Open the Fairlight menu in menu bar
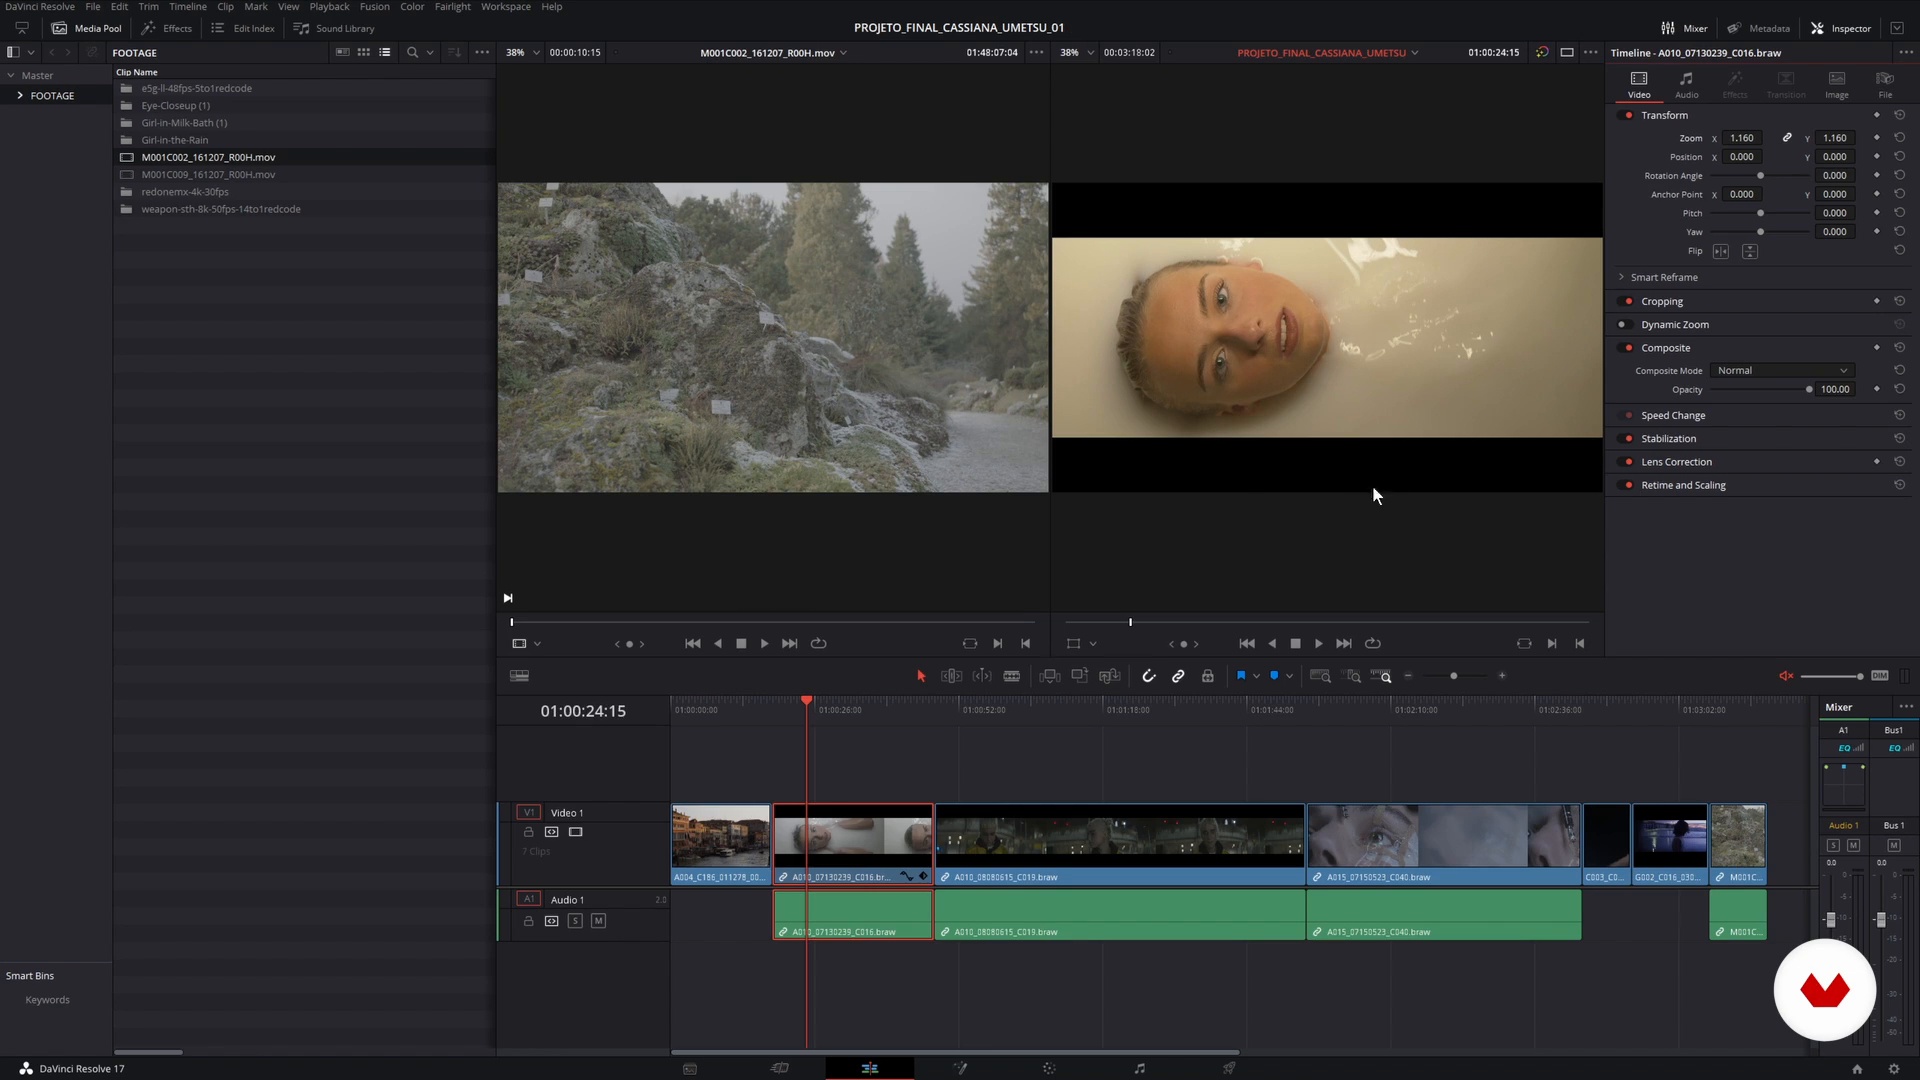 click(452, 7)
